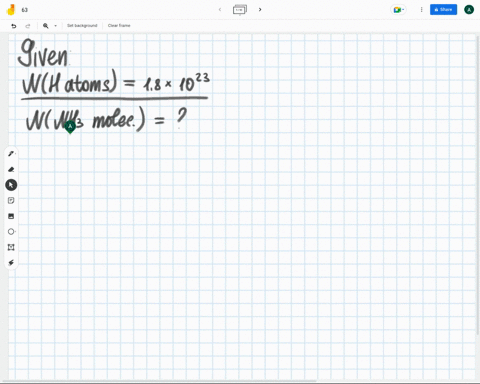Click the collaborator cursor marker A
The image size is (480, 384).
coord(70,127)
